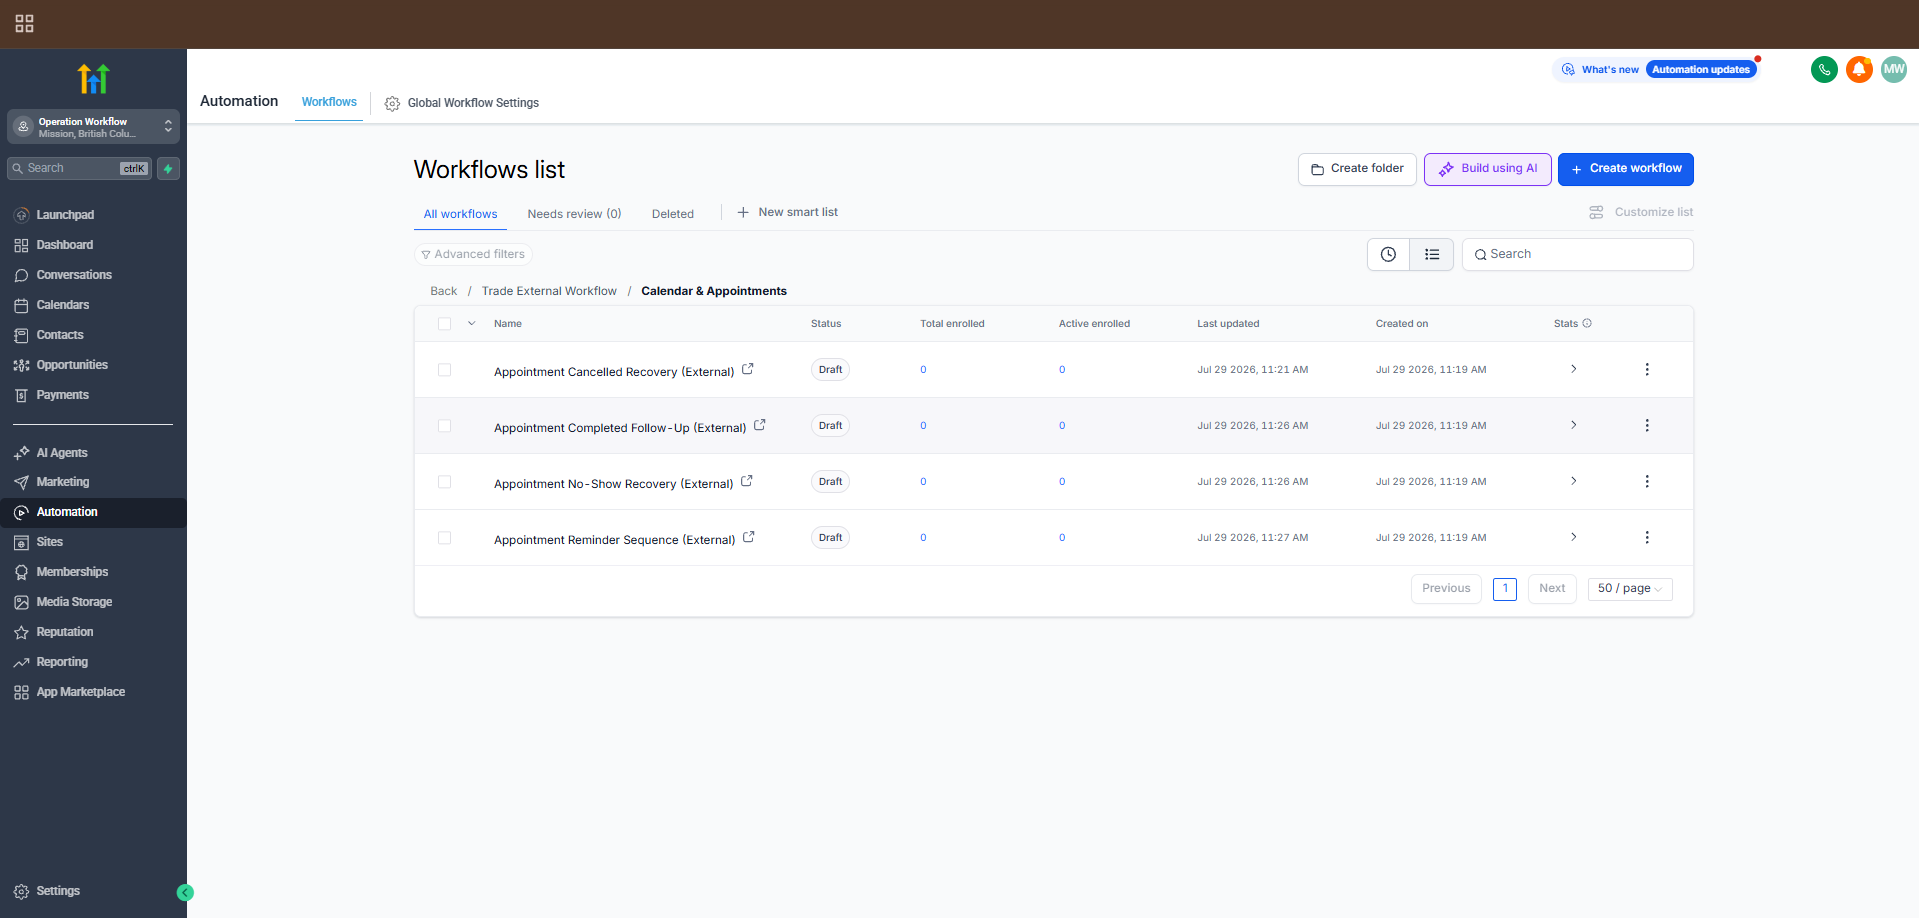Open three-dot menu for Appointment Completed Follow-Up

coord(1647,425)
